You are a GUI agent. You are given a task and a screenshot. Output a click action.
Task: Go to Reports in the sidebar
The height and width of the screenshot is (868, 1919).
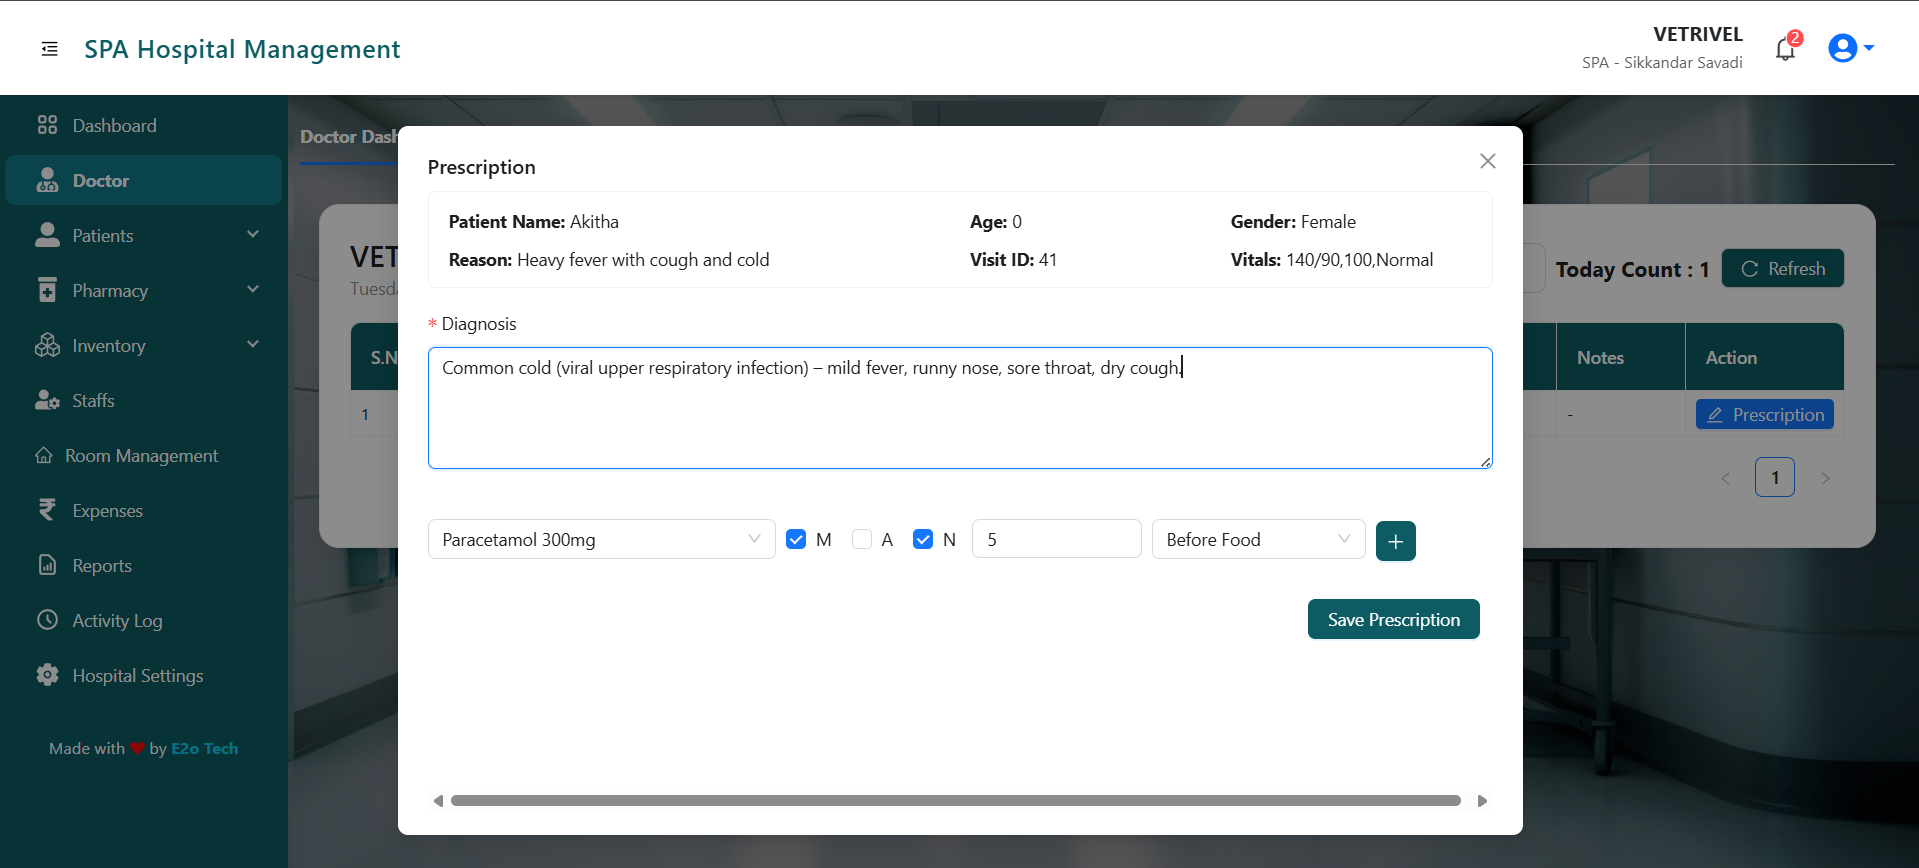click(102, 565)
